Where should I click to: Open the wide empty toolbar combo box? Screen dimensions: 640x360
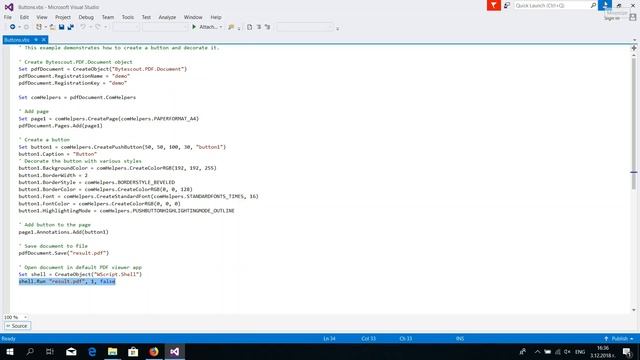point(305,27)
